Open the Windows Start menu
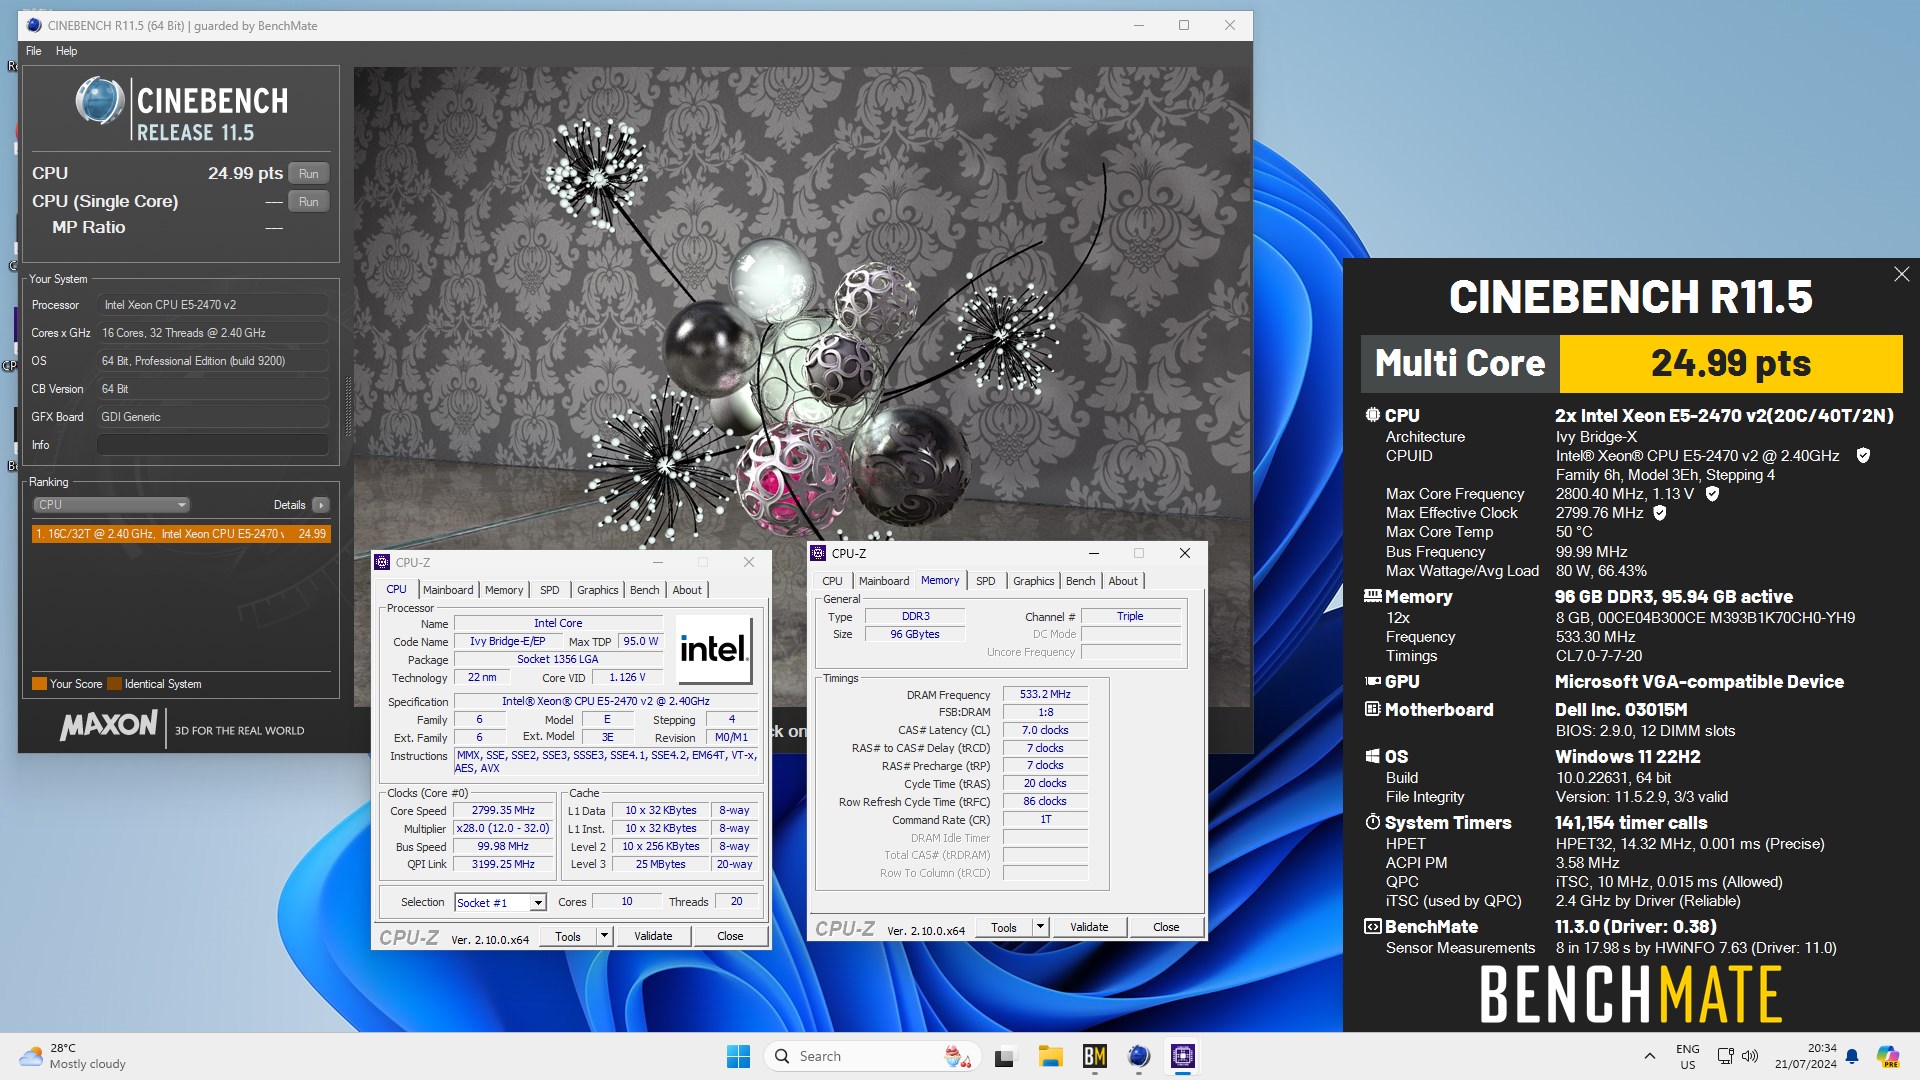Viewport: 1920px width, 1080px height. coord(738,1057)
